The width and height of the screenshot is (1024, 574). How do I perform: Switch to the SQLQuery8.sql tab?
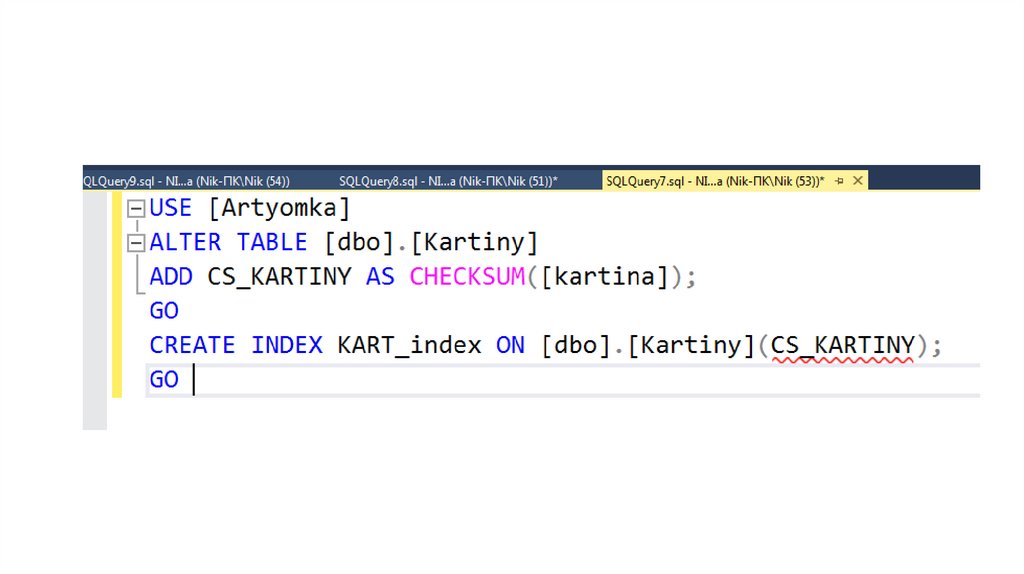point(448,181)
